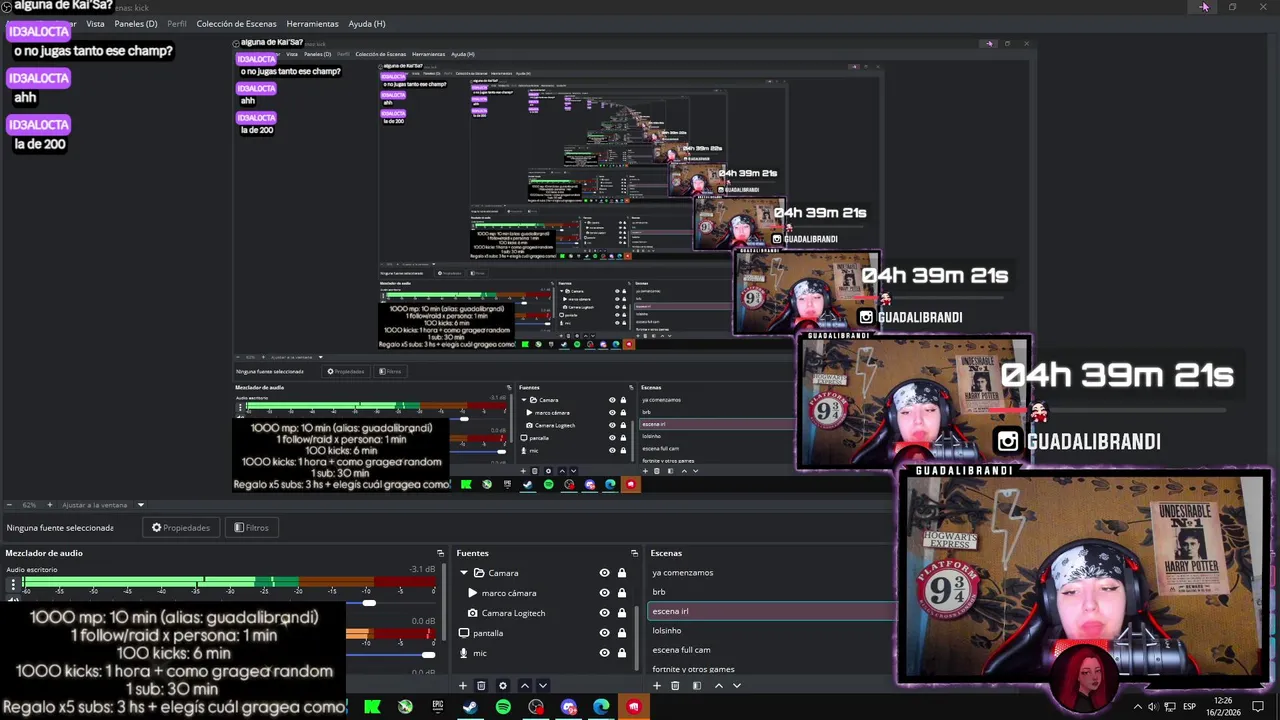The height and width of the screenshot is (720, 1280).
Task: Click the Camara group folder icon
Action: [x=479, y=573]
